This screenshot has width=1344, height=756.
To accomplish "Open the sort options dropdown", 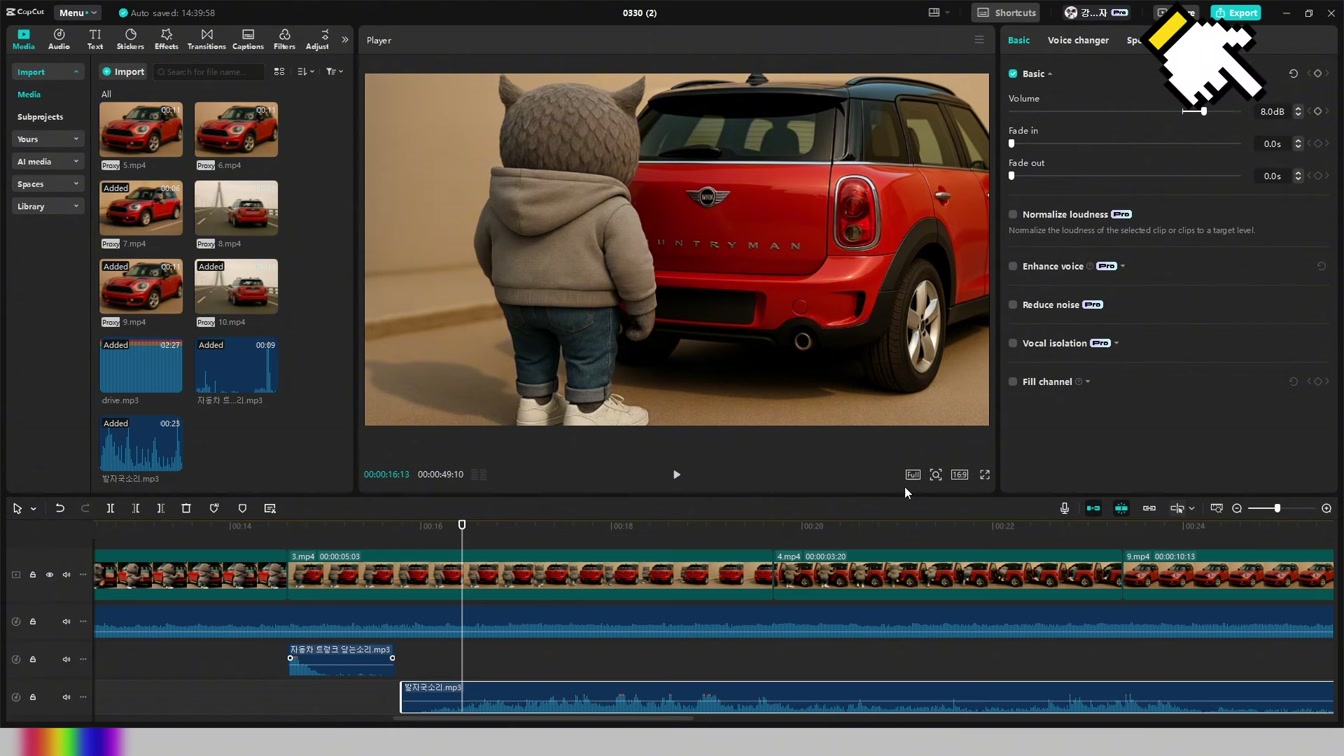I will coord(306,72).
